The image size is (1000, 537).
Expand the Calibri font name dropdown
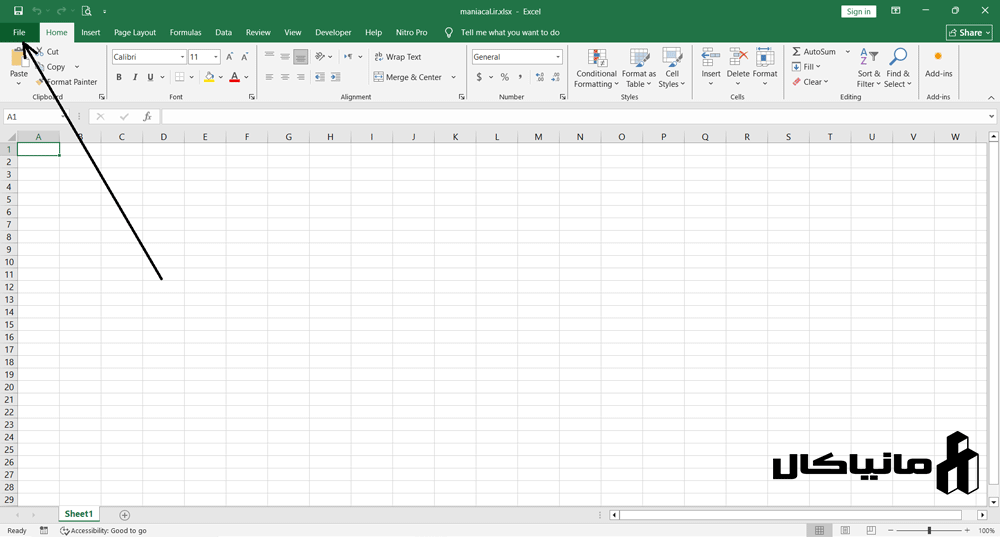pyautogui.click(x=182, y=57)
